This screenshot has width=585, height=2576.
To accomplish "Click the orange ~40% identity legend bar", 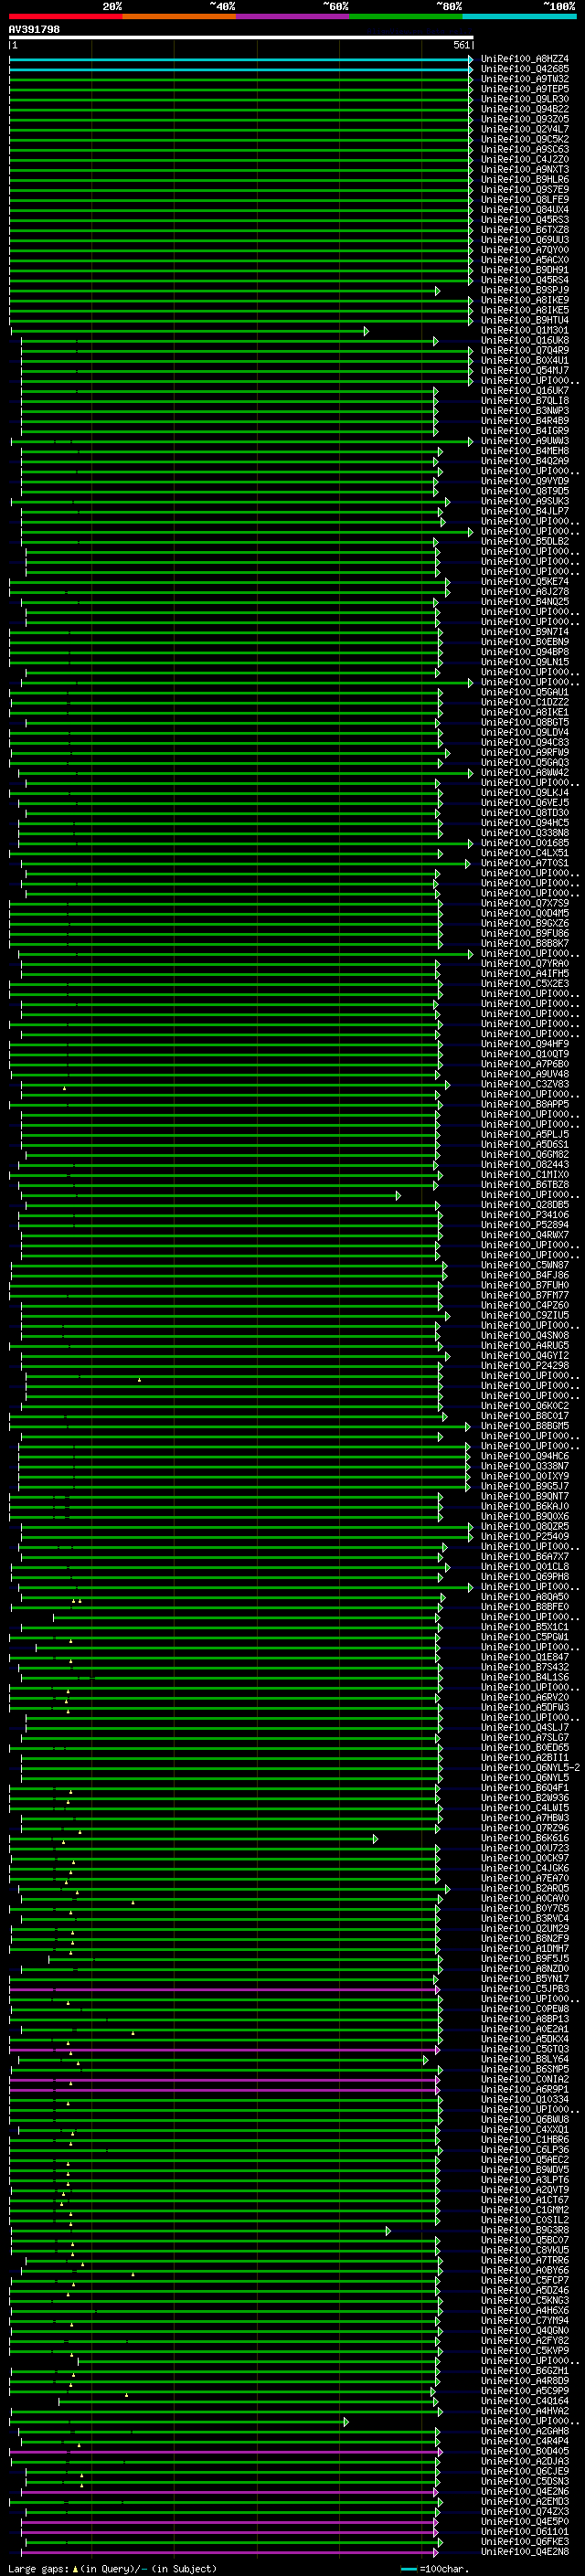I will click(x=179, y=16).
